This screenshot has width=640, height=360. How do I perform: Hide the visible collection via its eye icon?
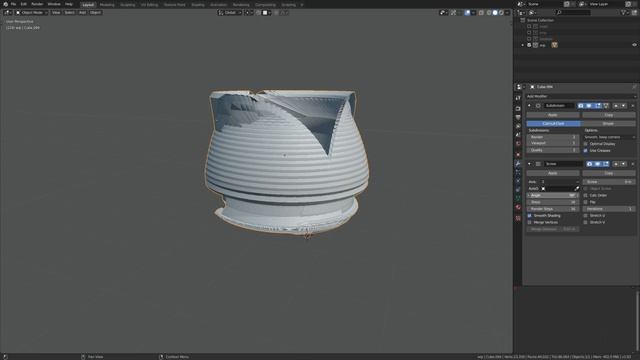pos(634,45)
